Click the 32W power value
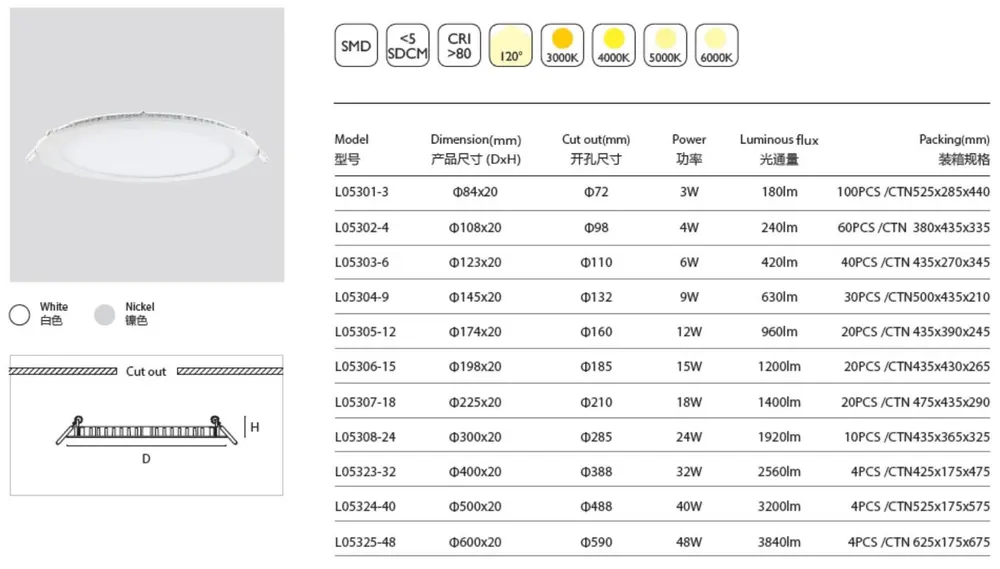The image size is (1000, 569). [689, 472]
